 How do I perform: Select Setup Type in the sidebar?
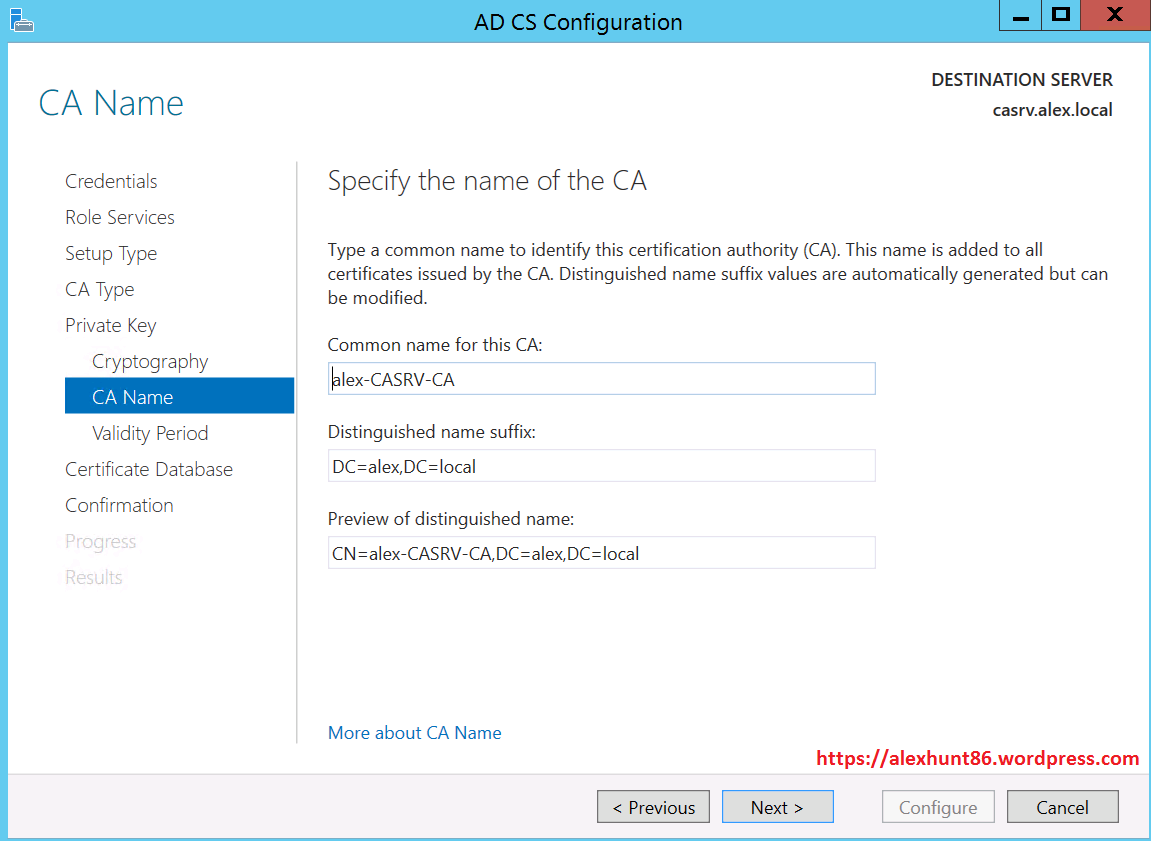tap(111, 253)
